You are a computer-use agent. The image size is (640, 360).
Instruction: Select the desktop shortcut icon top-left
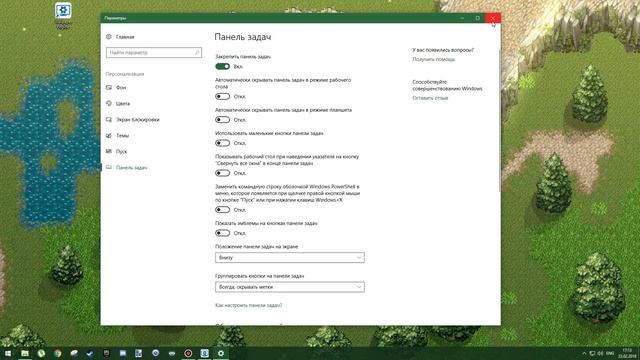(63, 16)
